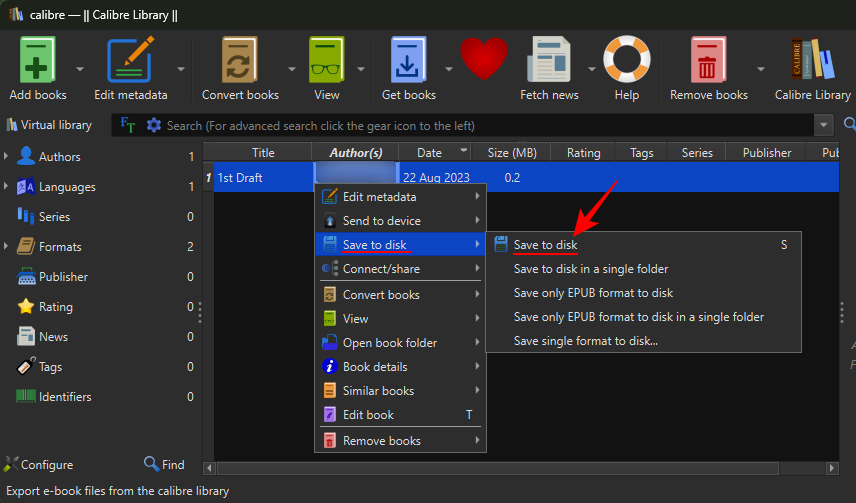Select Save single format to disk

tap(644, 341)
